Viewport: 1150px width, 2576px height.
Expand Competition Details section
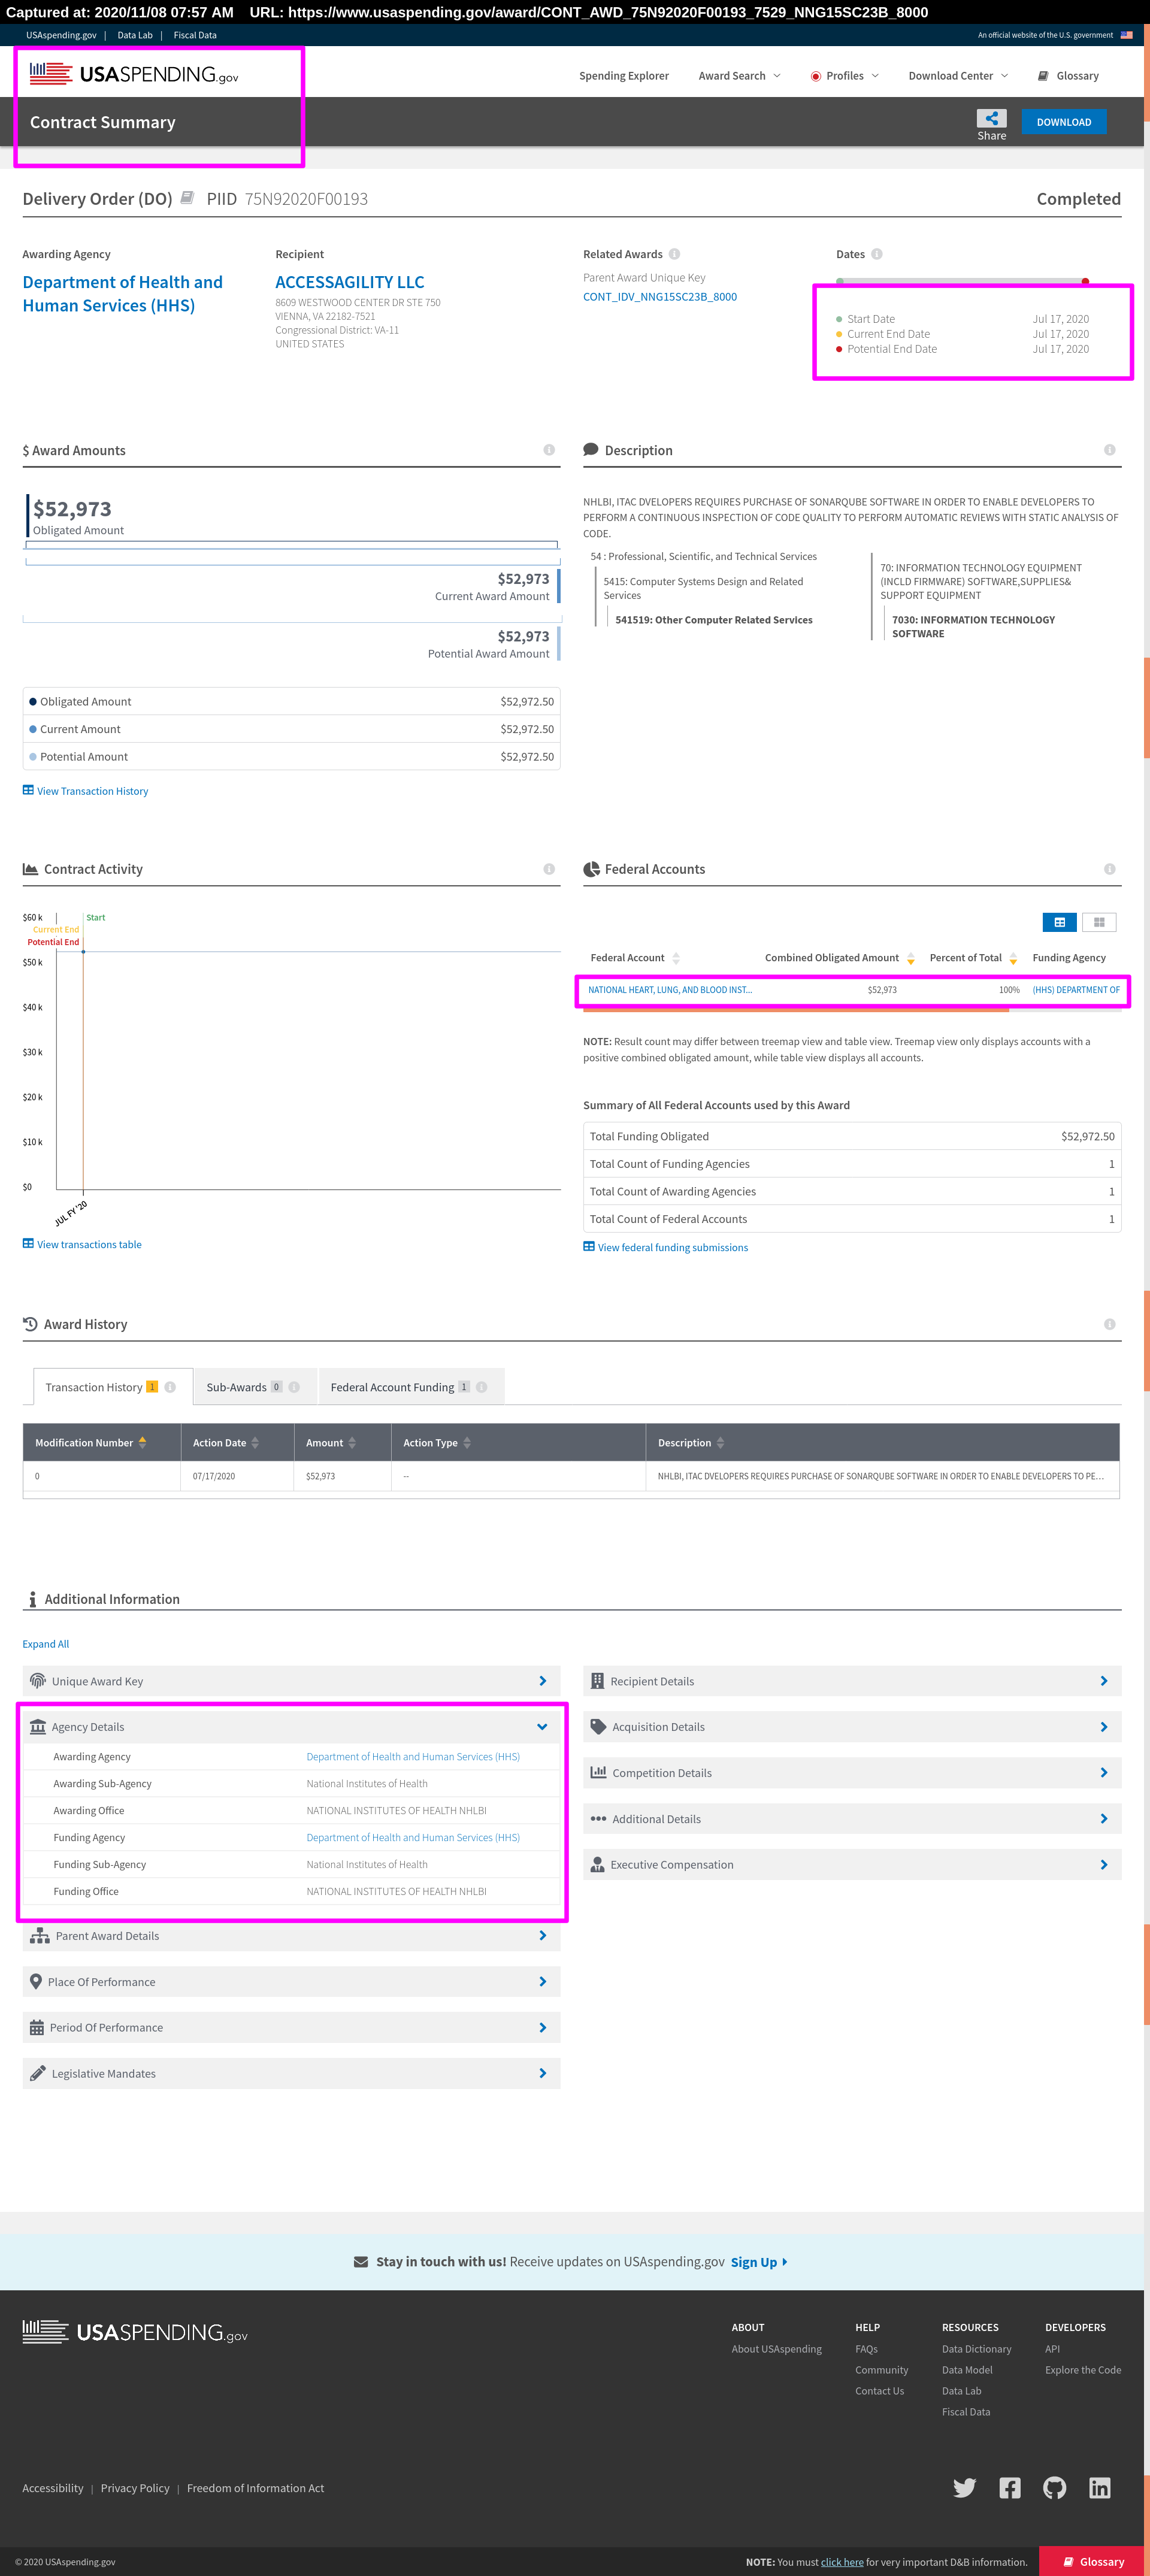click(852, 1773)
